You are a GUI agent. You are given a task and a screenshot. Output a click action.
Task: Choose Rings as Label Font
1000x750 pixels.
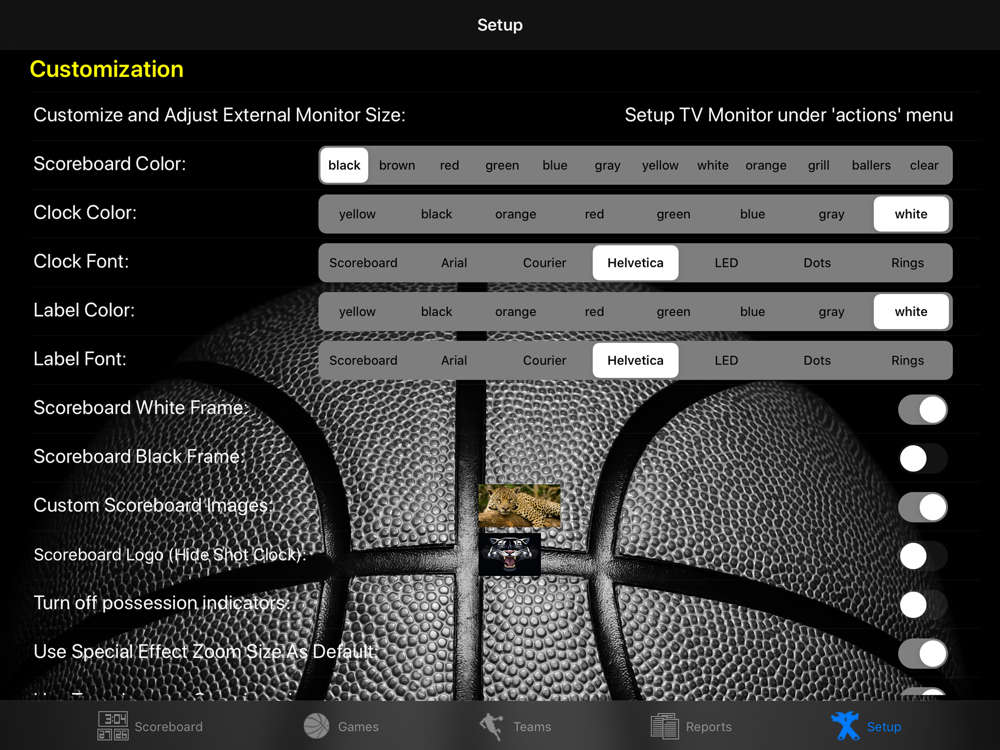click(908, 360)
